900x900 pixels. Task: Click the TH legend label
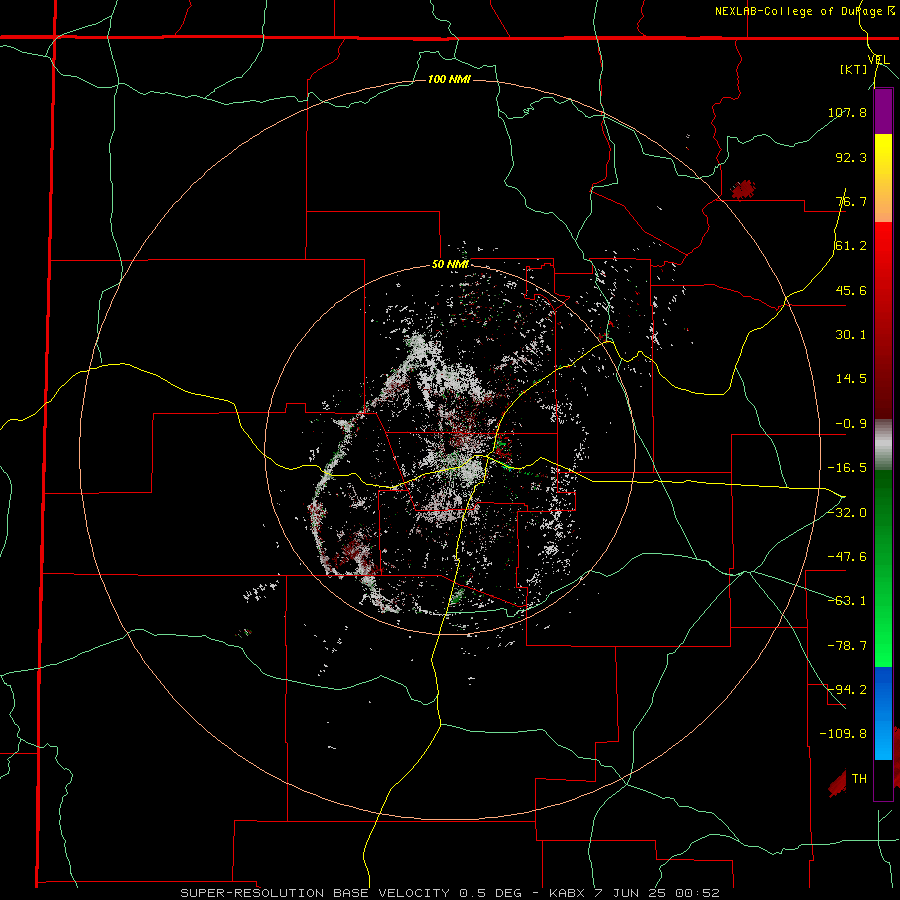(859, 778)
